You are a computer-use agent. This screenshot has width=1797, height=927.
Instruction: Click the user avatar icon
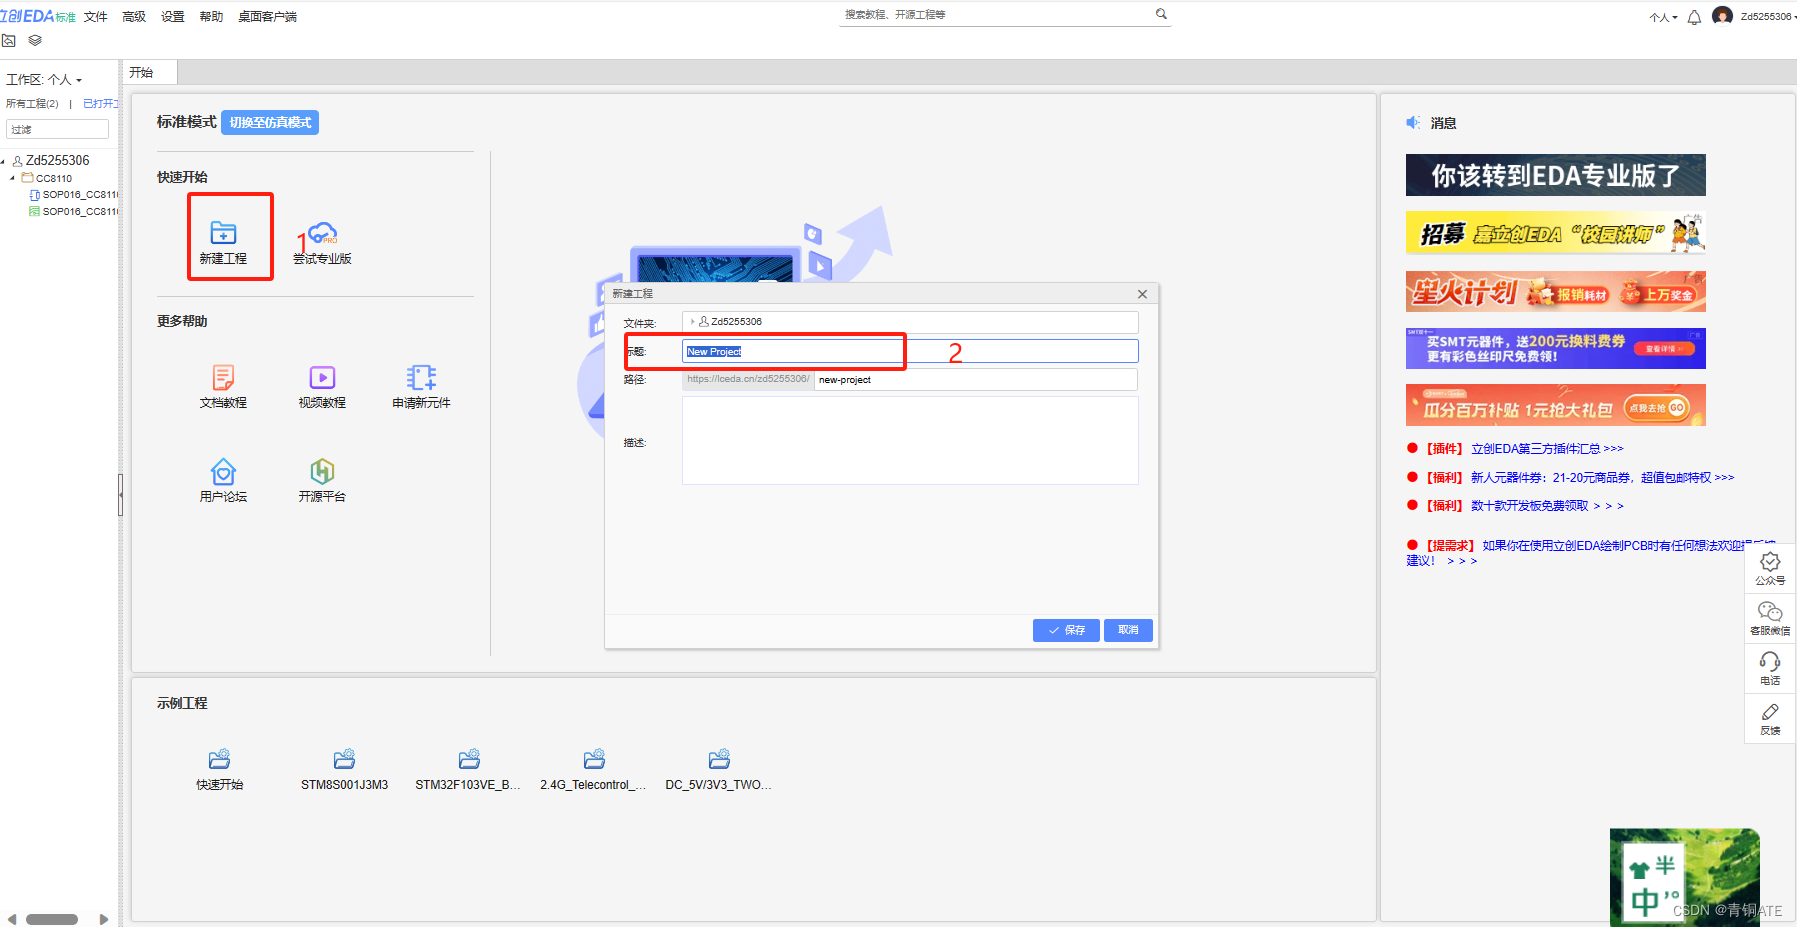pyautogui.click(x=1722, y=16)
